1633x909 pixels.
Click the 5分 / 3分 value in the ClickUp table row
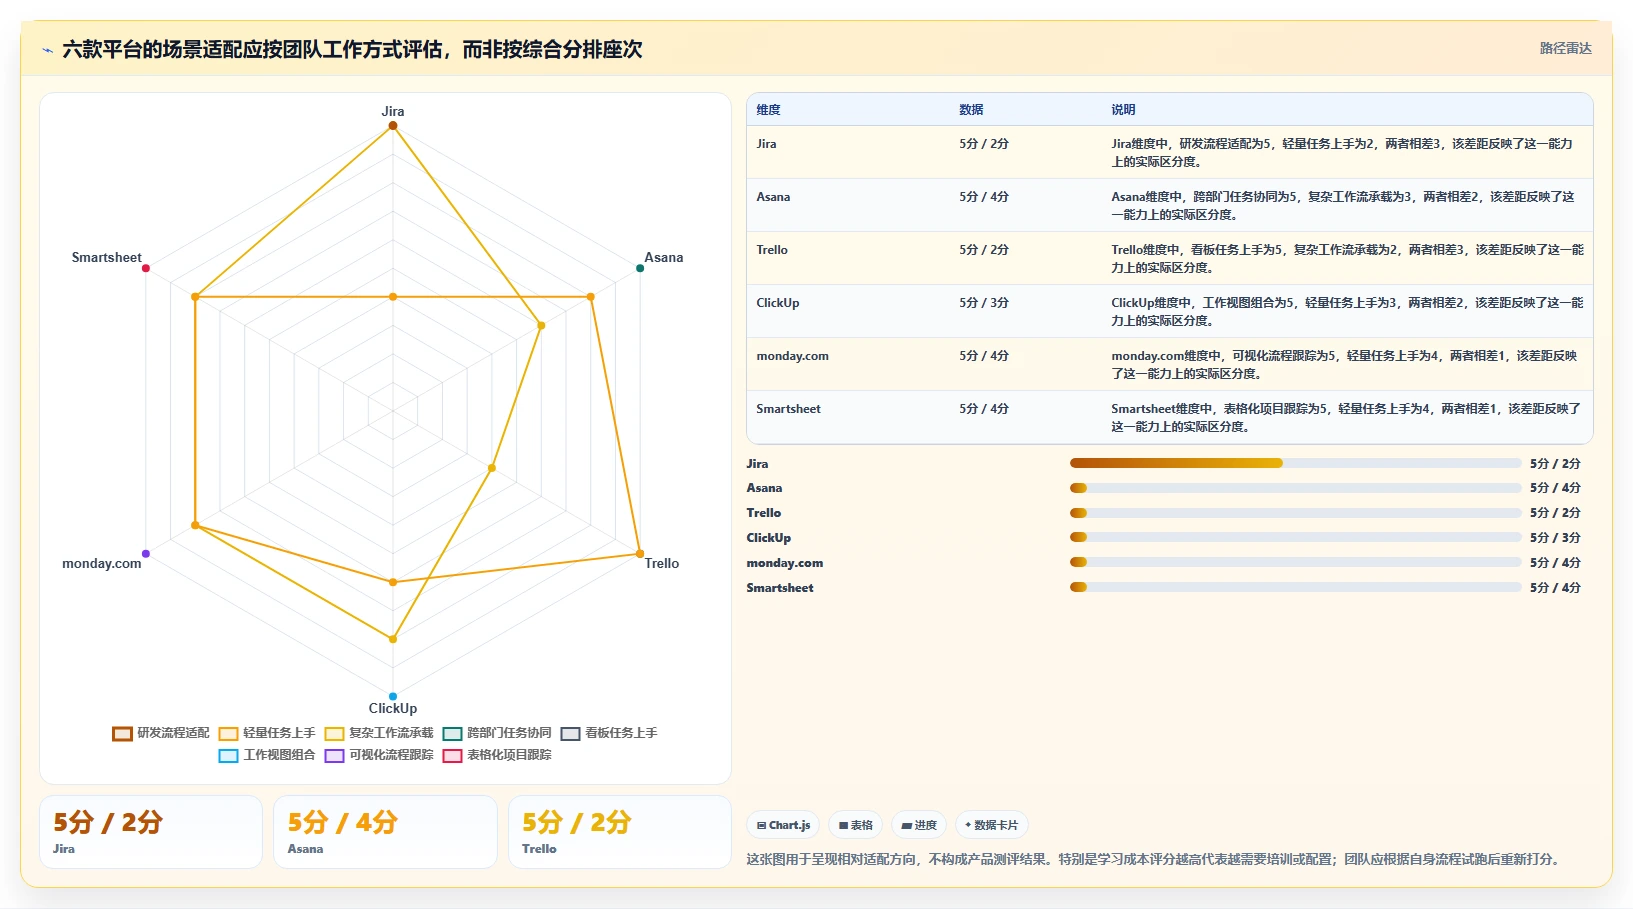pyautogui.click(x=984, y=303)
